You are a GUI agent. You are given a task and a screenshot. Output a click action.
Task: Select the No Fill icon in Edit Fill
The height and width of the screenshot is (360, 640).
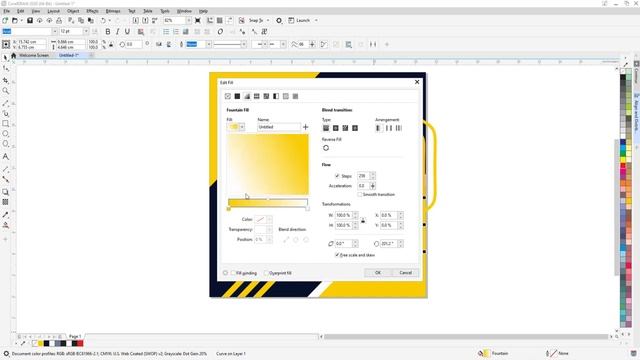228,96
